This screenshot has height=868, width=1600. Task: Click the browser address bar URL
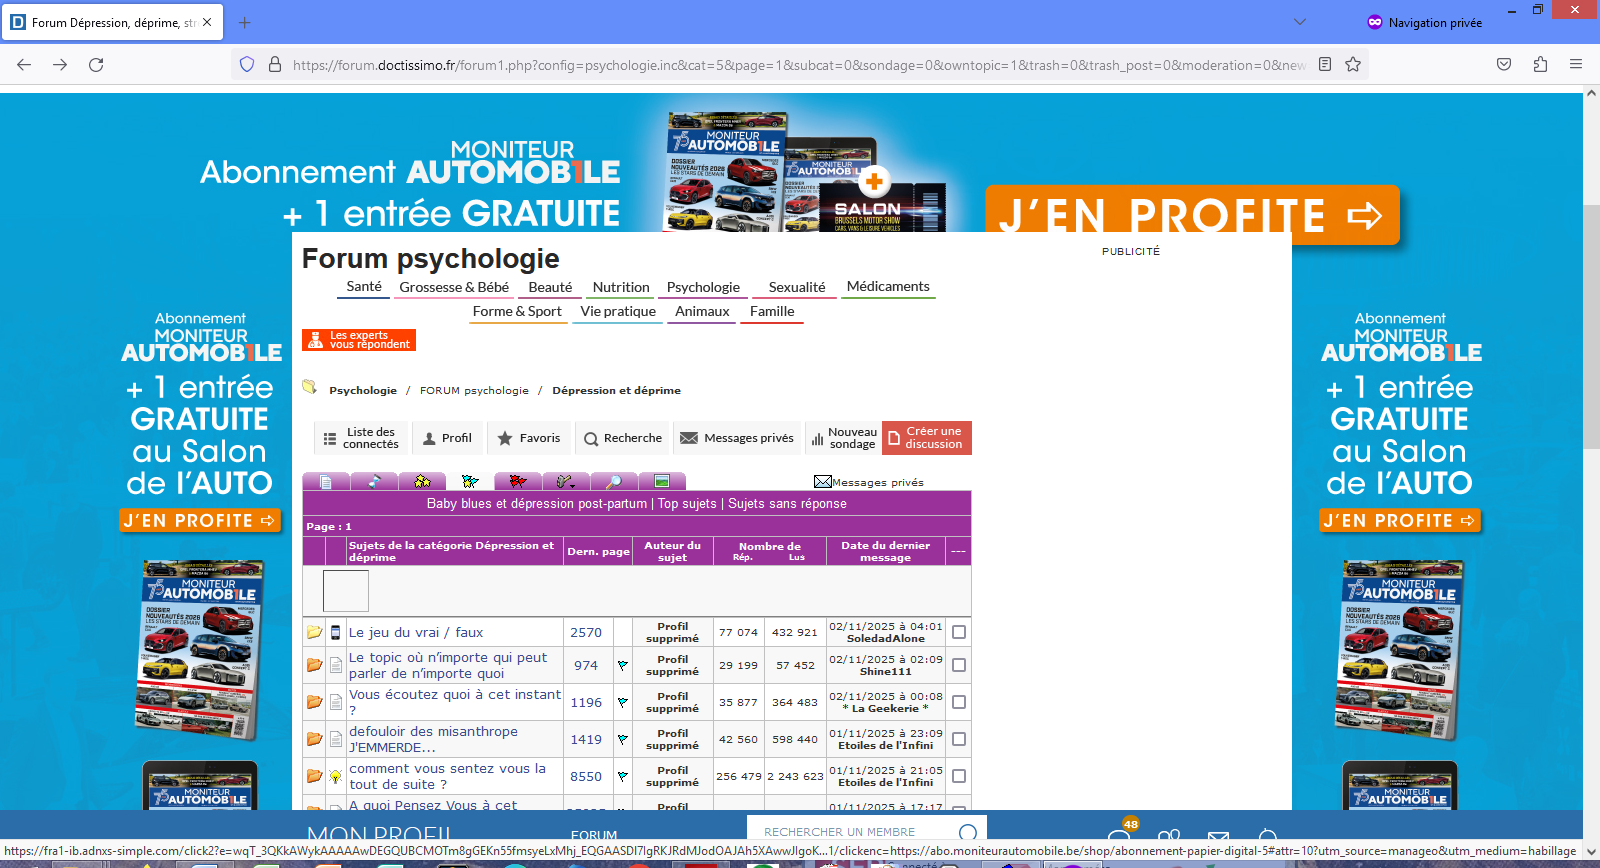[x=798, y=65]
